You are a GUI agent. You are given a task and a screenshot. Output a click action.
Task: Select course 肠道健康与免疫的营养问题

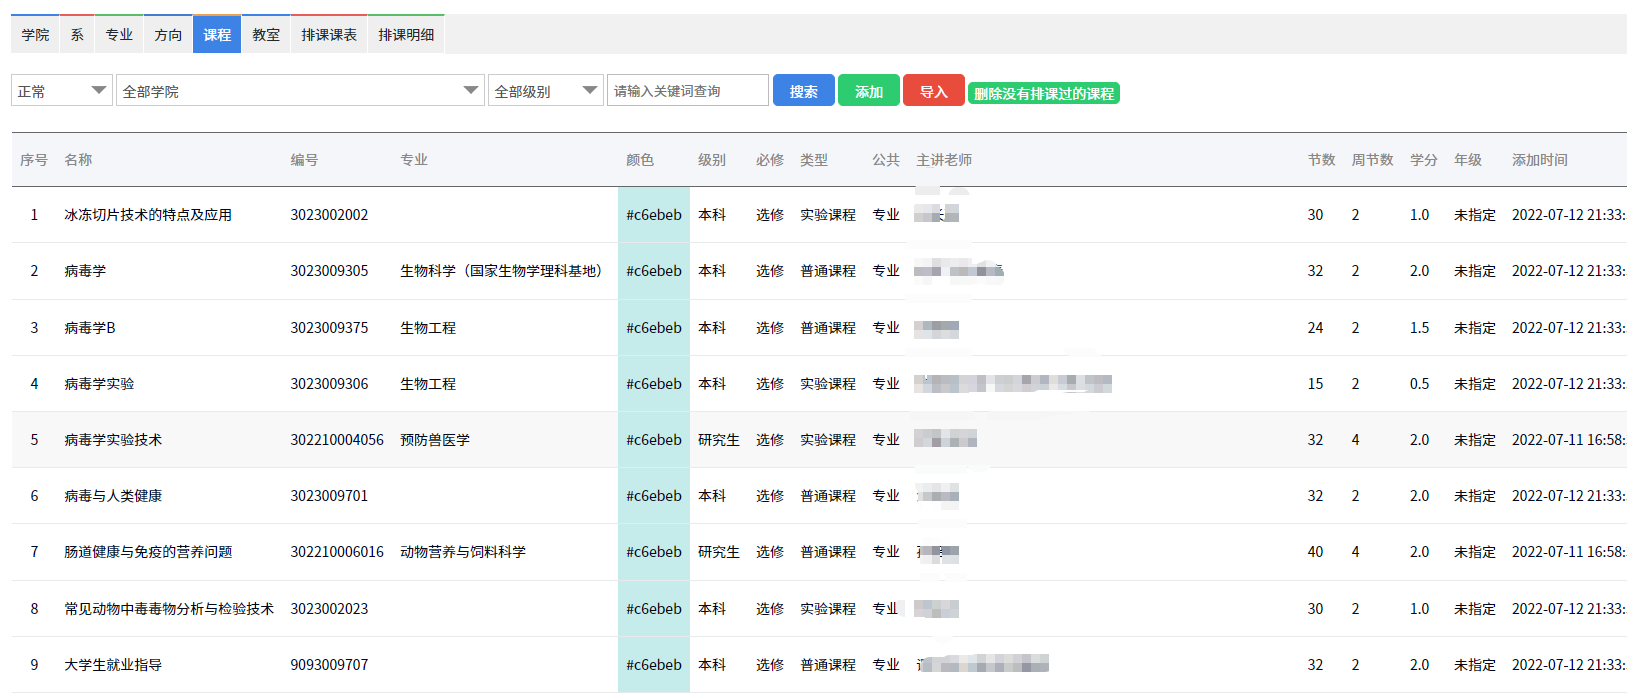[x=148, y=552]
